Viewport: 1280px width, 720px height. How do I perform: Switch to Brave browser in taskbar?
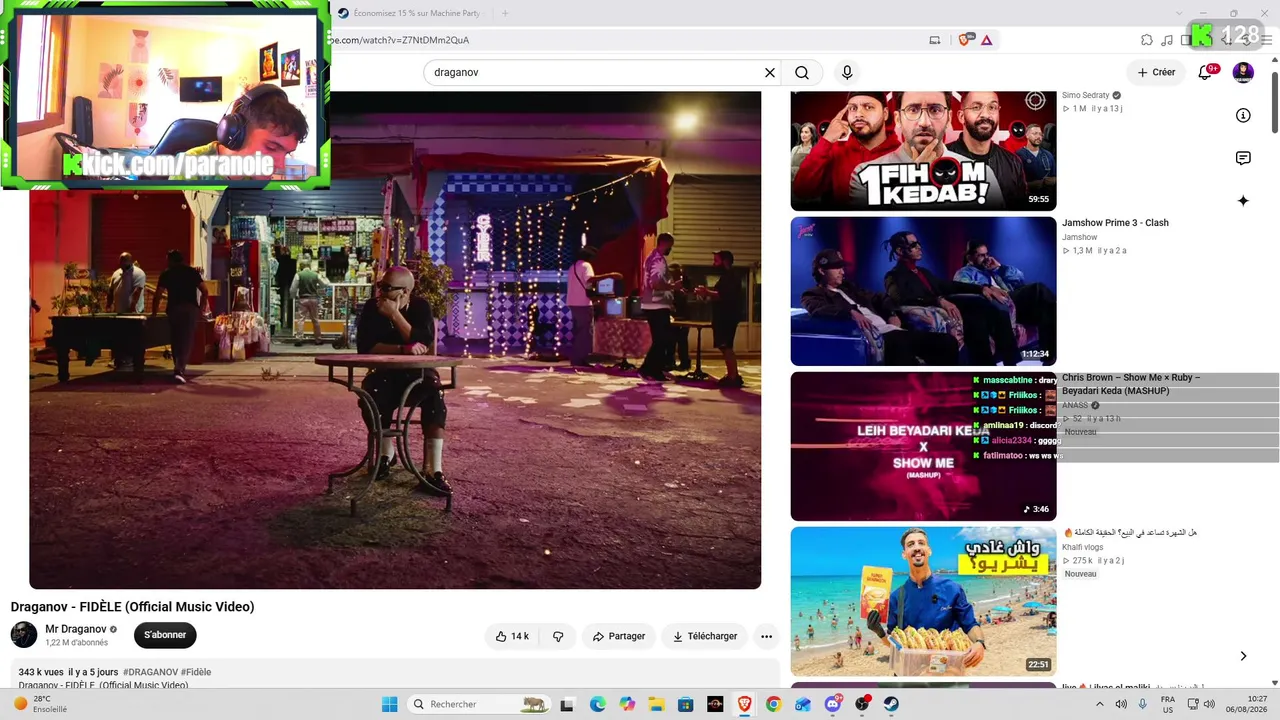[x=744, y=704]
